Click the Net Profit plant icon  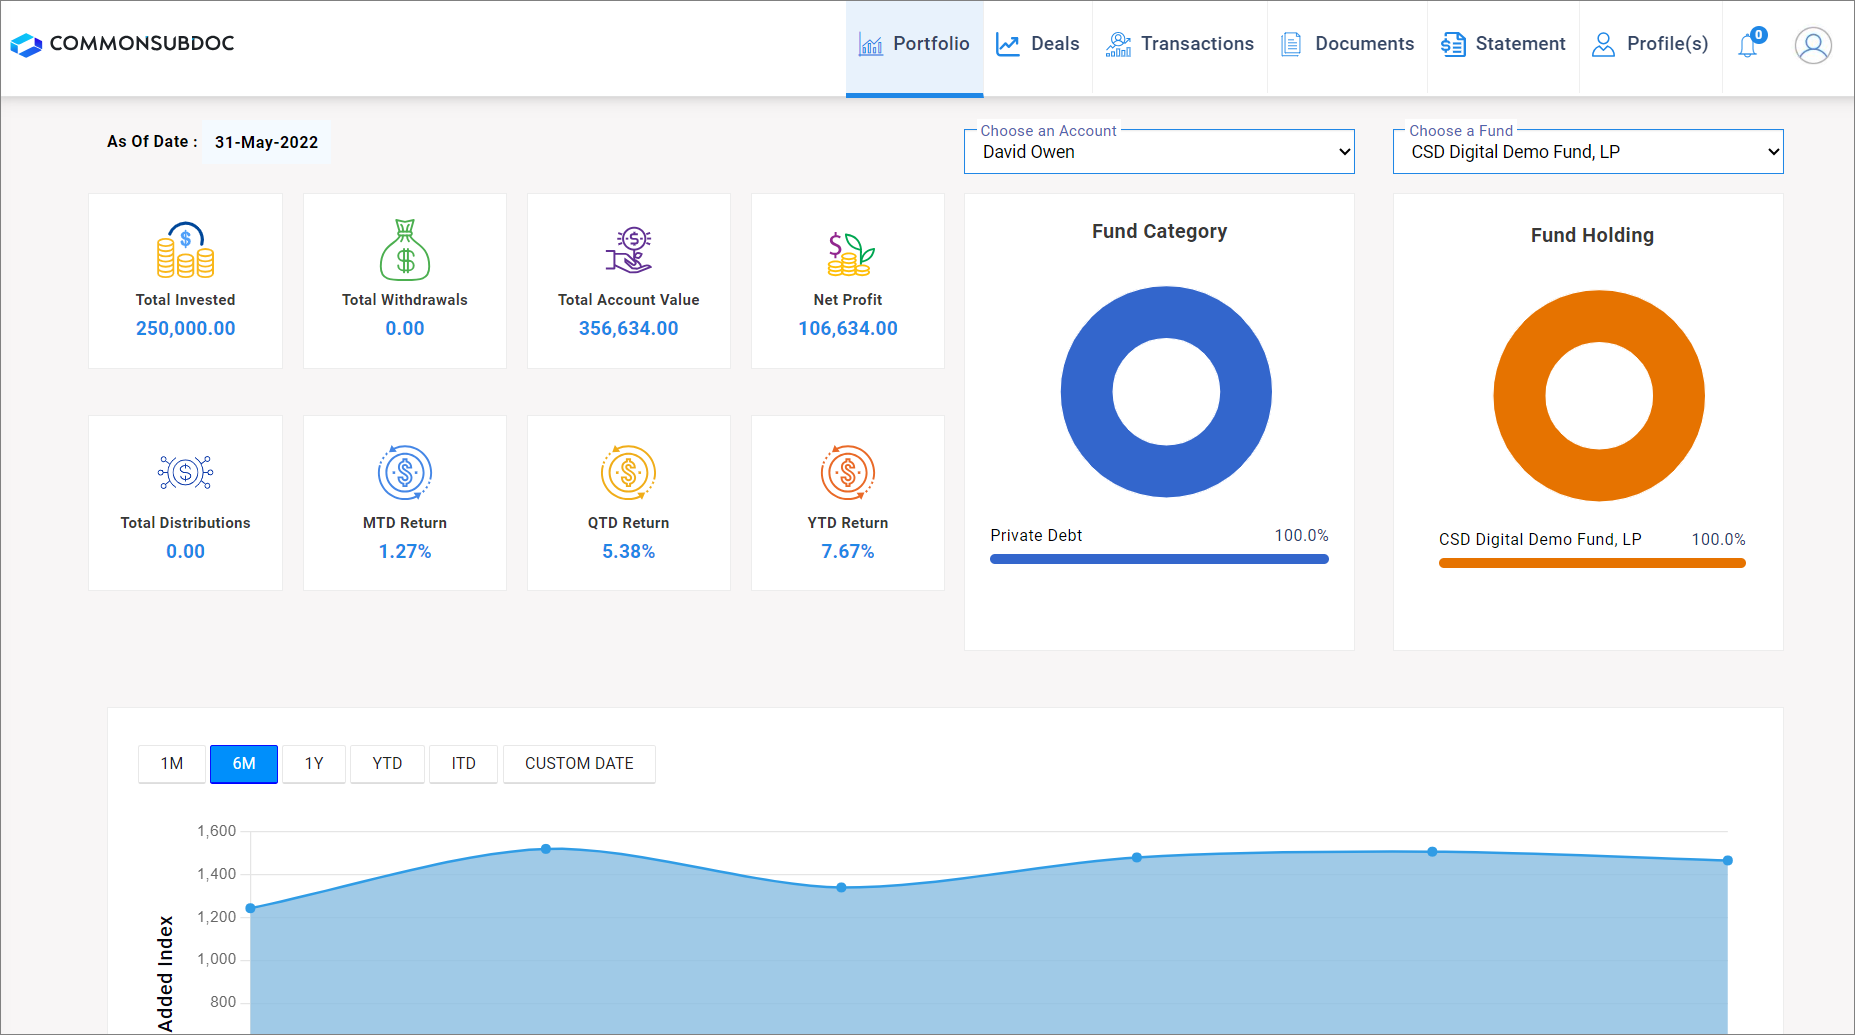(x=848, y=253)
